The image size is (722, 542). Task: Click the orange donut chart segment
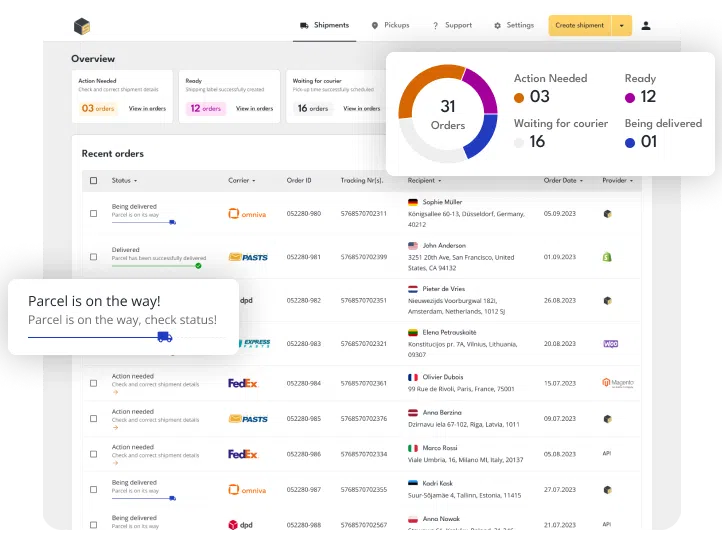click(x=420, y=84)
